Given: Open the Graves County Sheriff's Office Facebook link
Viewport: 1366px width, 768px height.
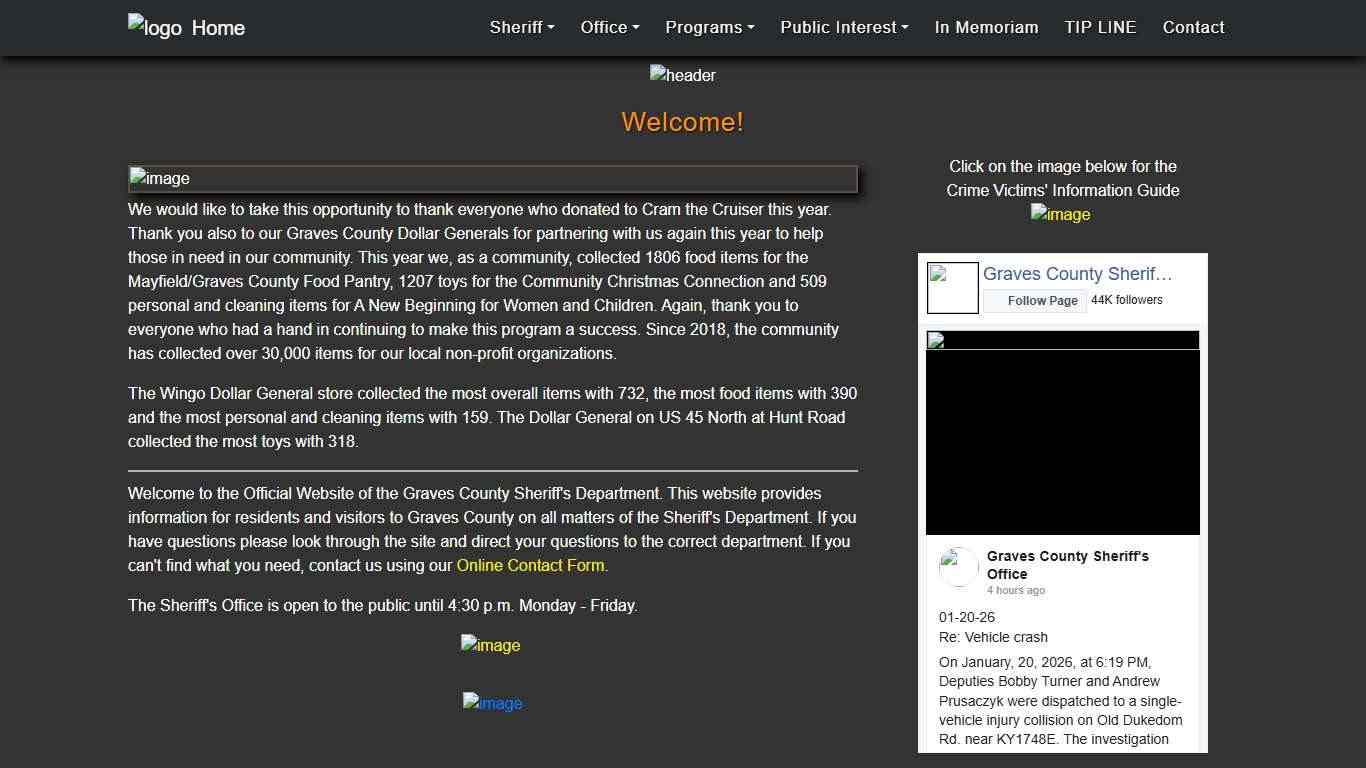Looking at the screenshot, I should [x=1078, y=273].
